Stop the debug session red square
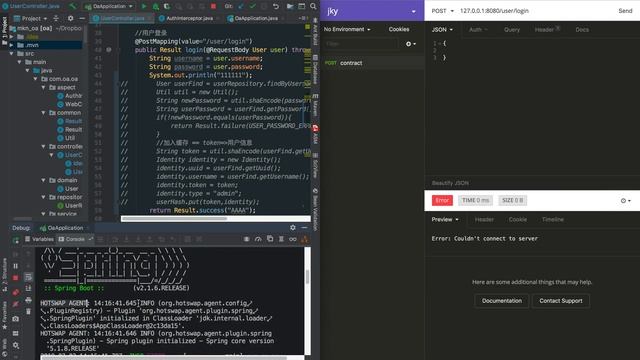 [x=16, y=278]
